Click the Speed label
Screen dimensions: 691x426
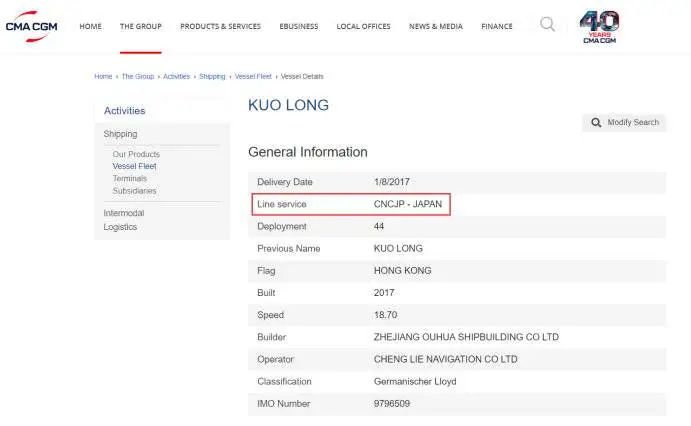click(271, 315)
